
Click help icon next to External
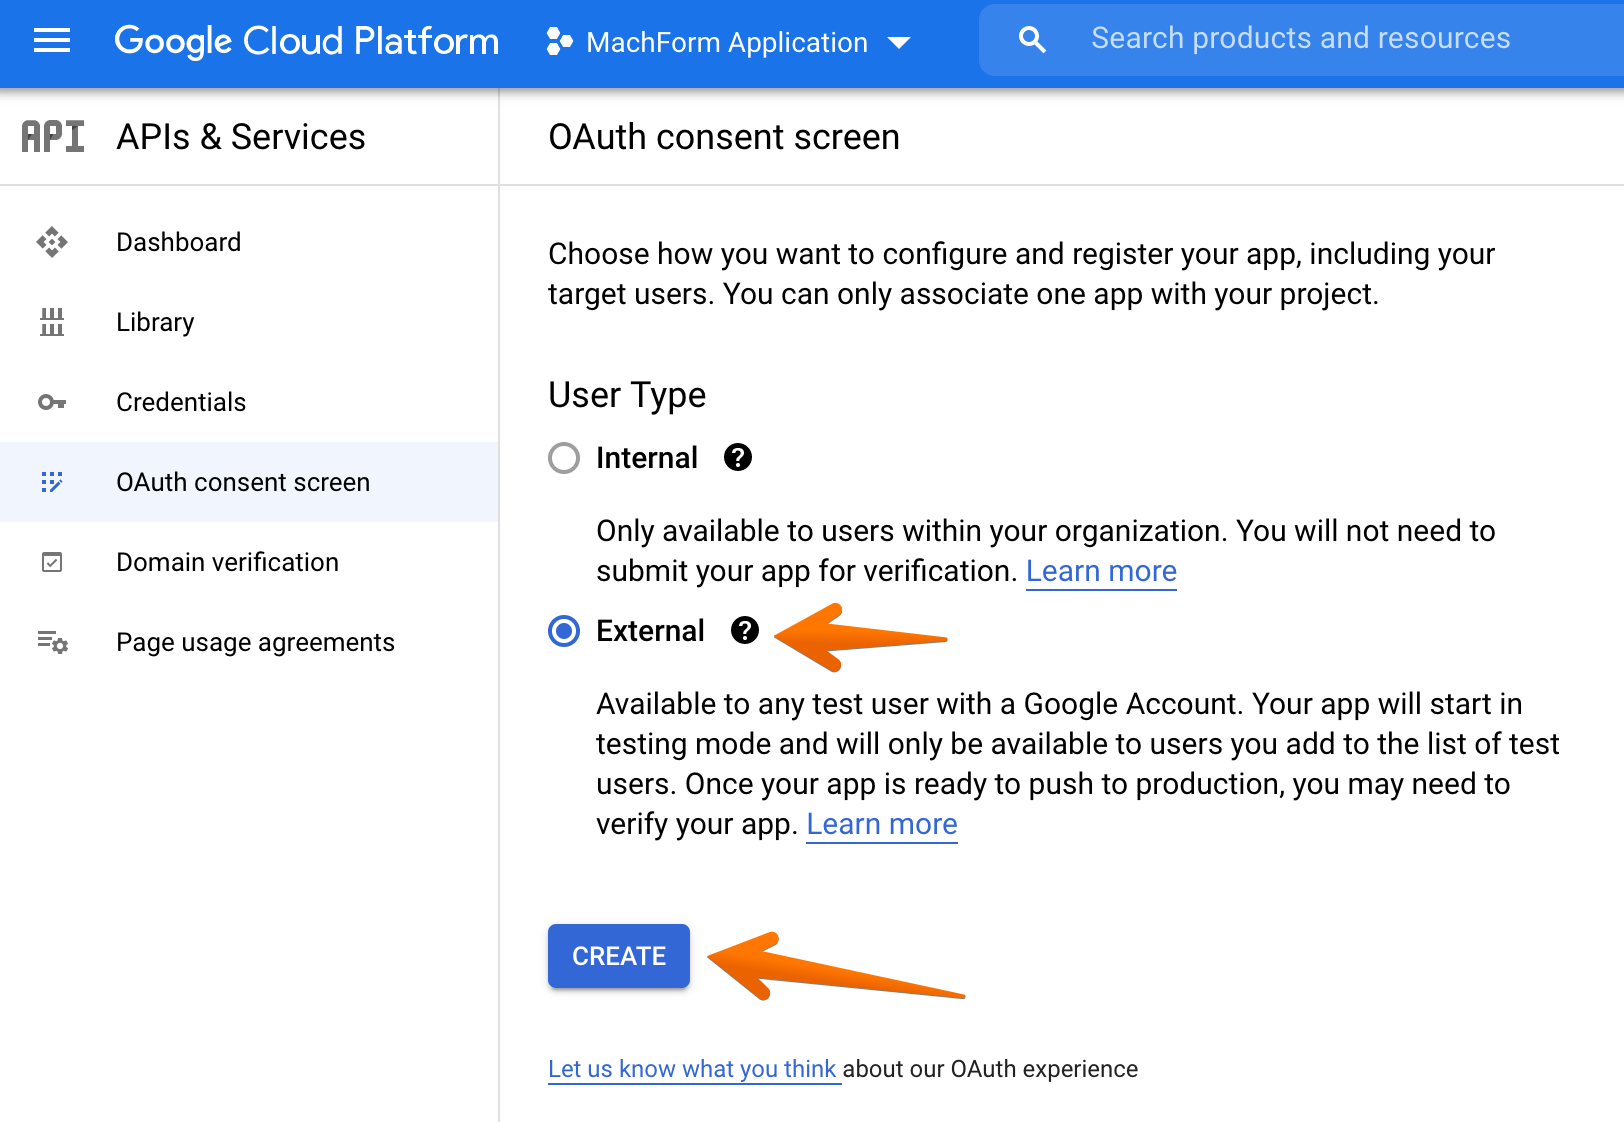(x=745, y=631)
